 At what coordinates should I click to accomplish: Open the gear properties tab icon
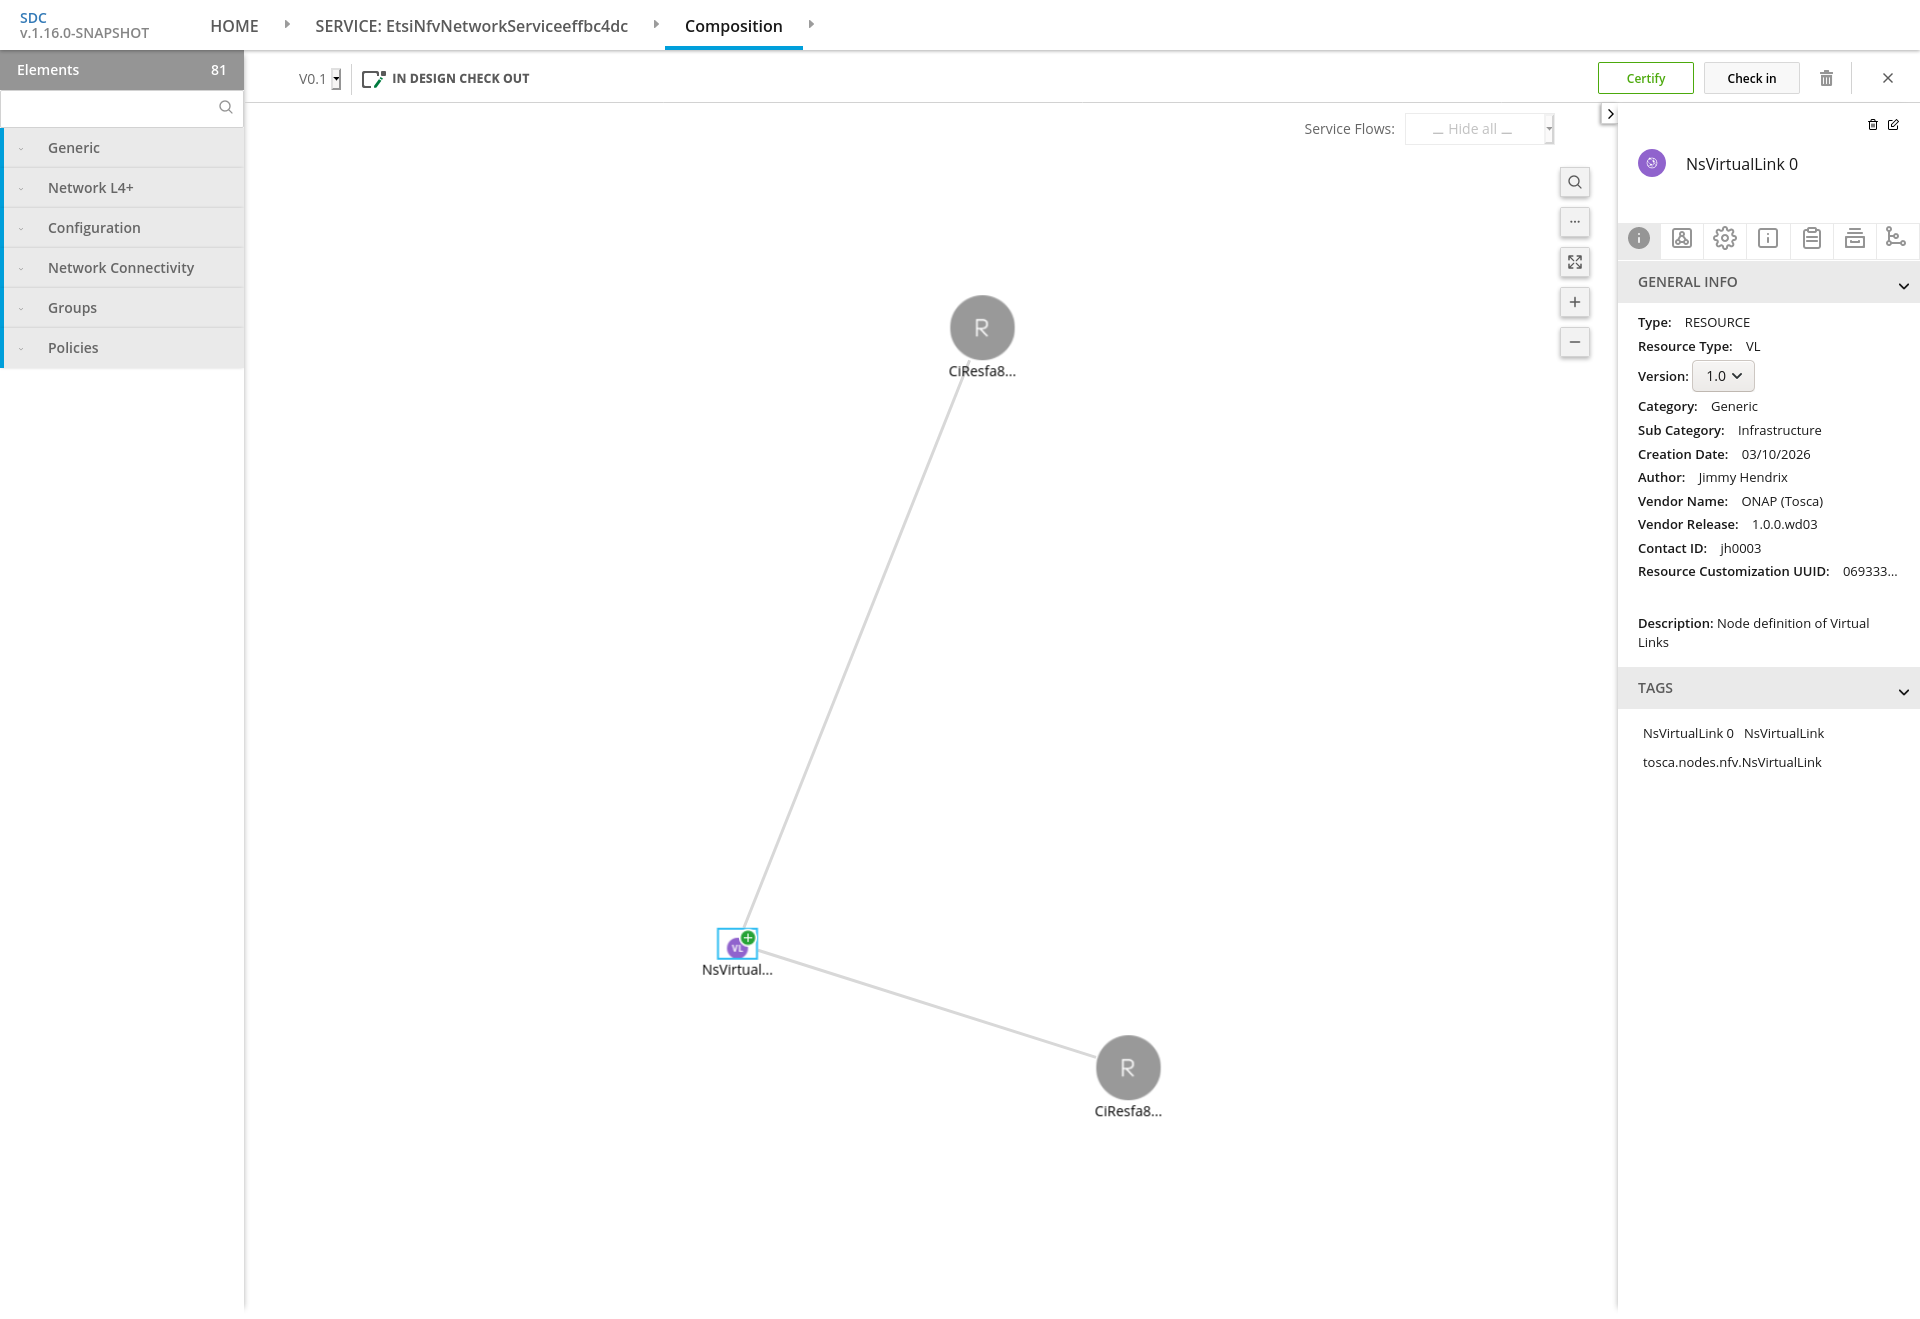coord(1724,238)
